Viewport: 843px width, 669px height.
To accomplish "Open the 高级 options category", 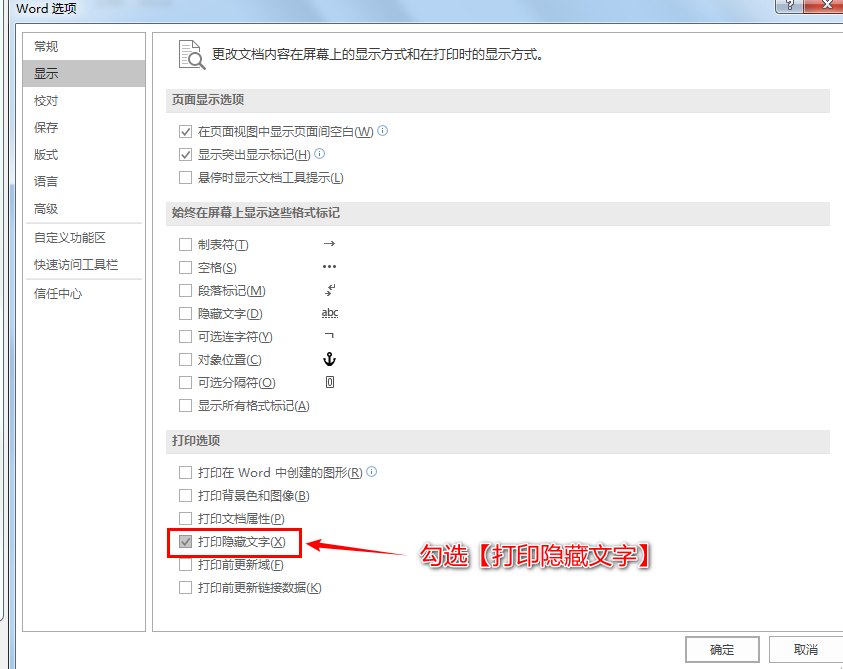I will tap(84, 209).
